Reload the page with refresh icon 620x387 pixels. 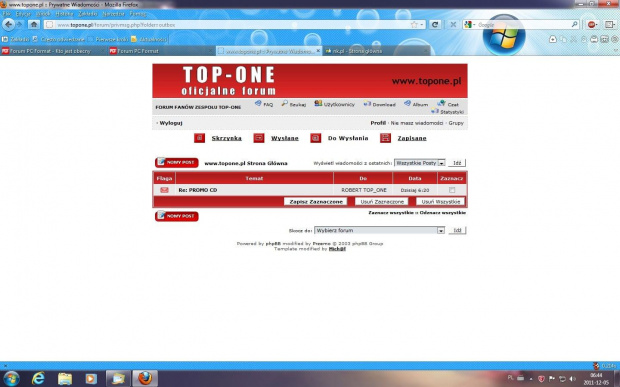tap(435, 25)
